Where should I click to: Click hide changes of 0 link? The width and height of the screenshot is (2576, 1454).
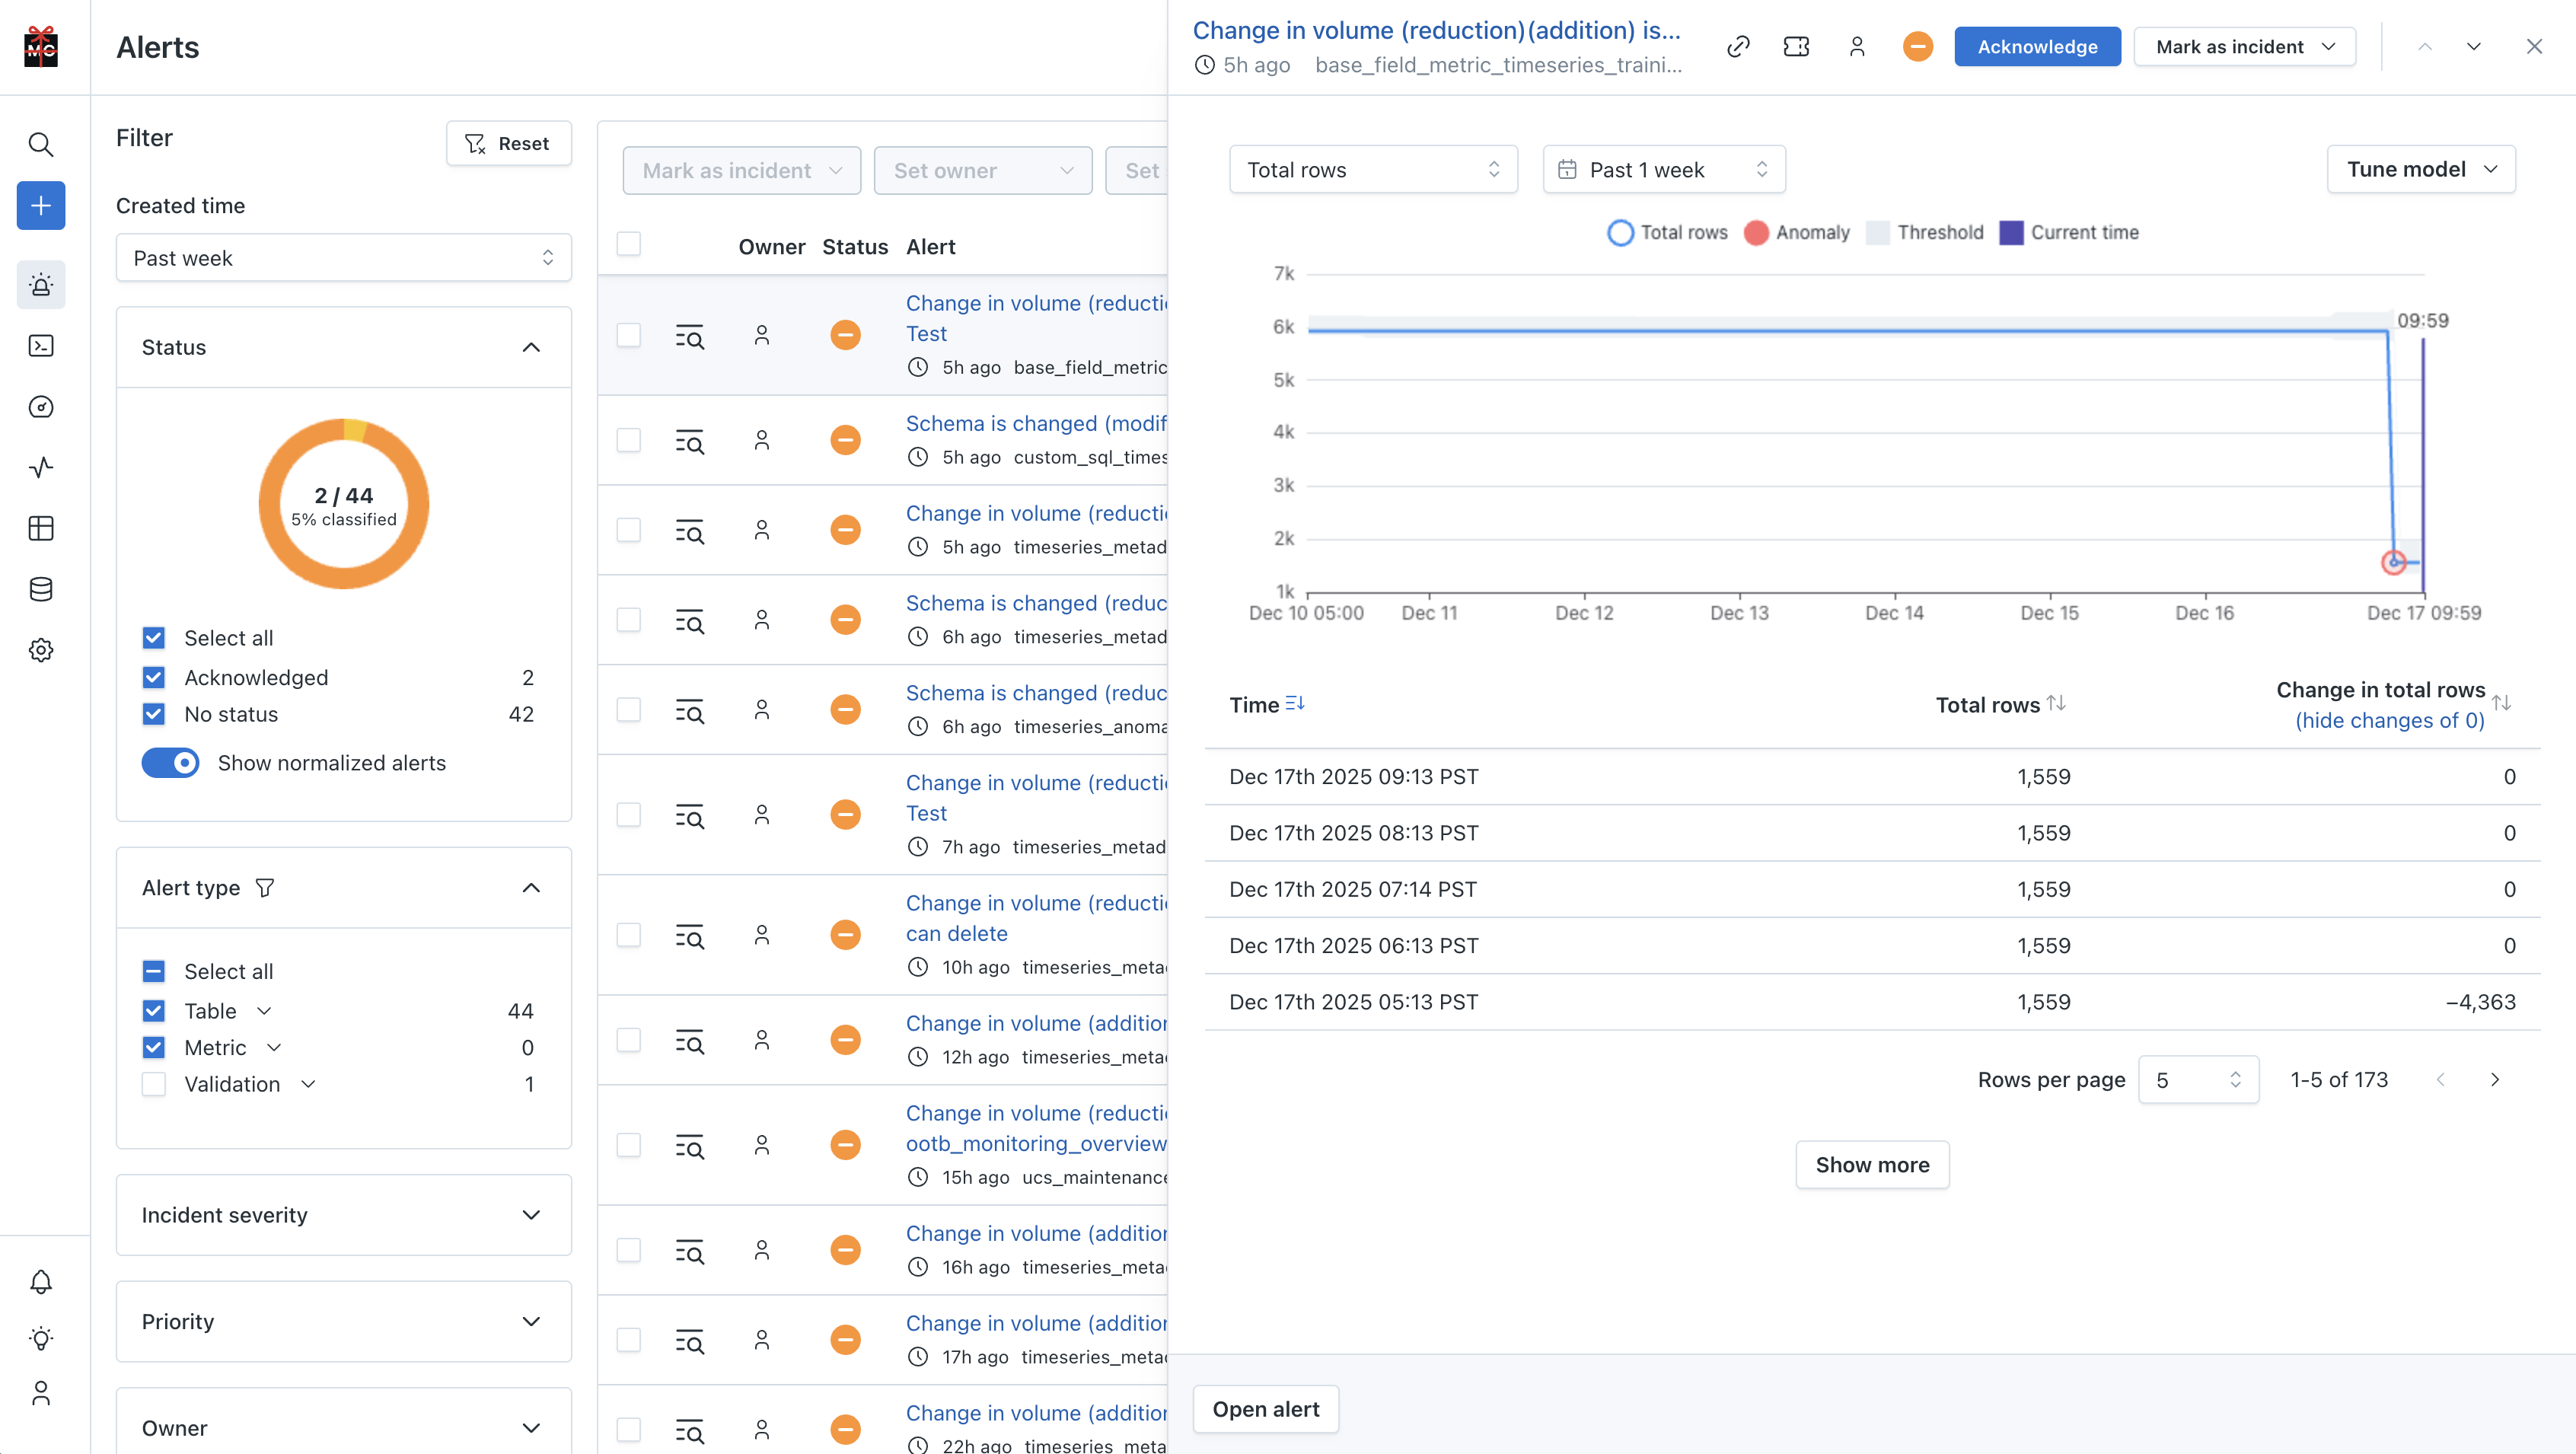click(x=2389, y=721)
